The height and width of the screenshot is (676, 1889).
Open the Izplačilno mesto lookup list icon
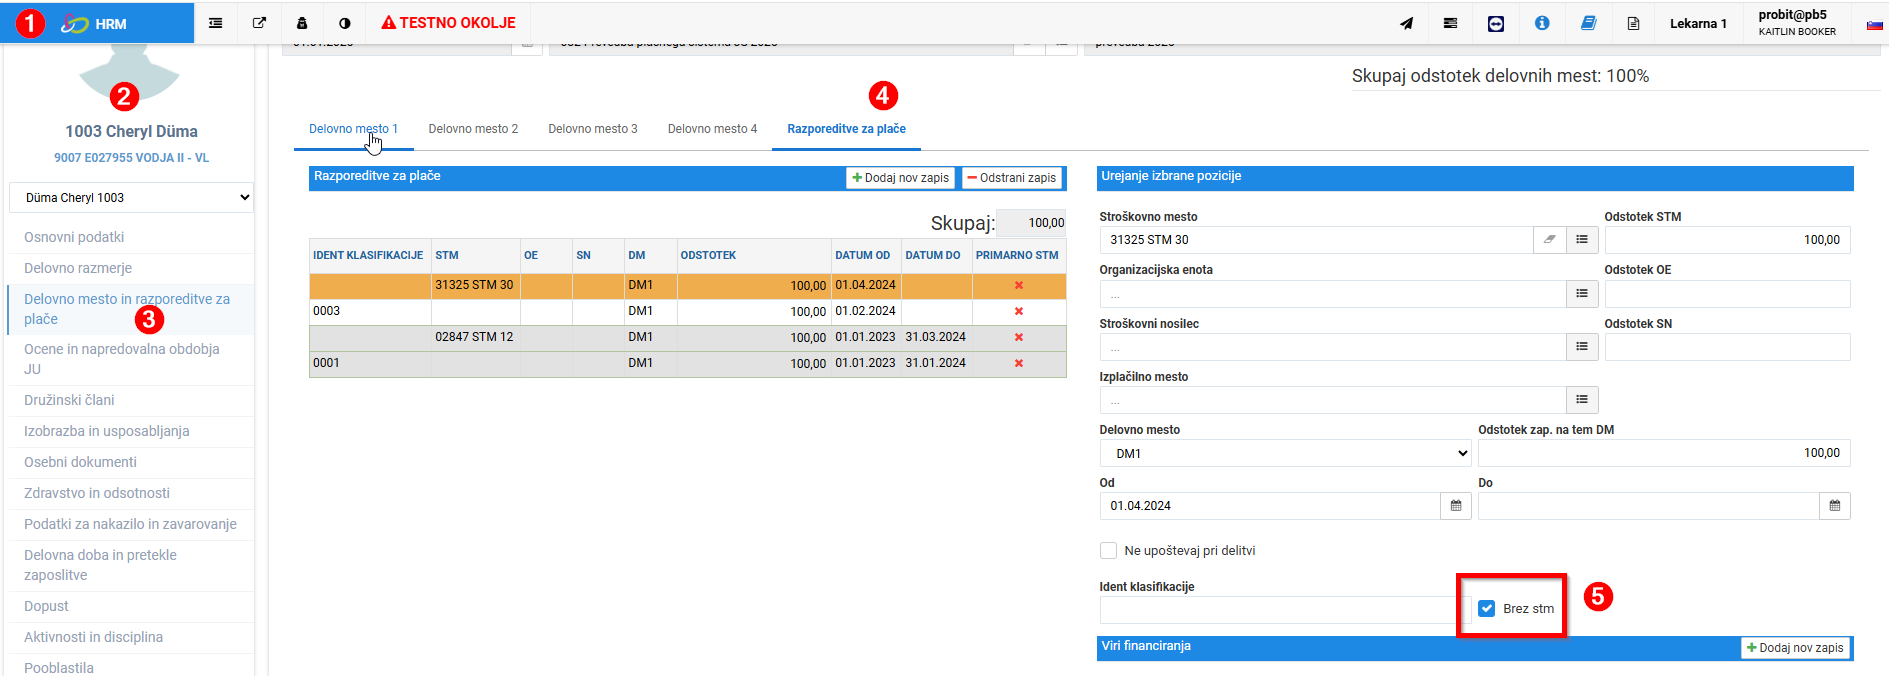(1582, 400)
